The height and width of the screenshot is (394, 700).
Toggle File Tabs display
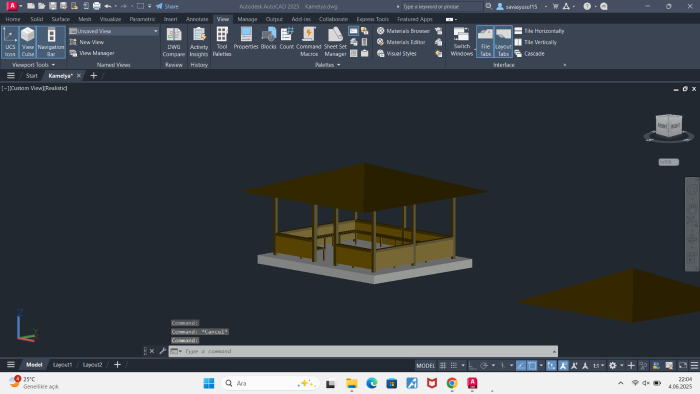click(485, 42)
